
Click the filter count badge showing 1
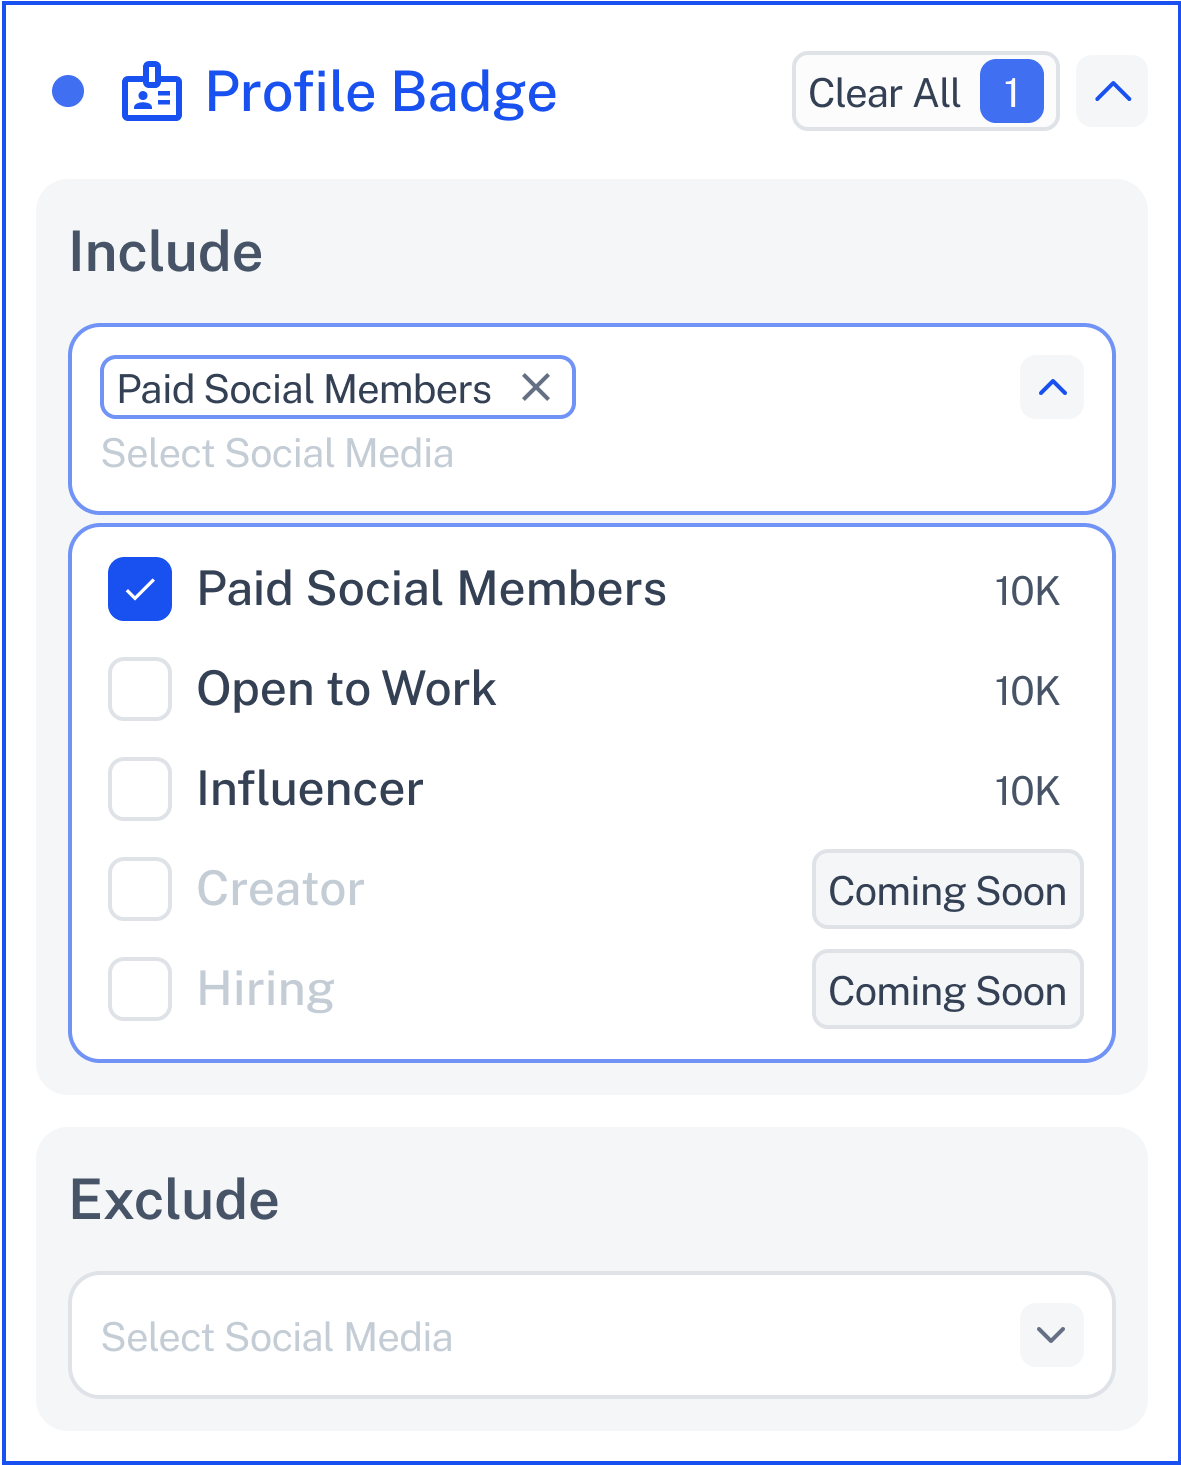[1011, 91]
